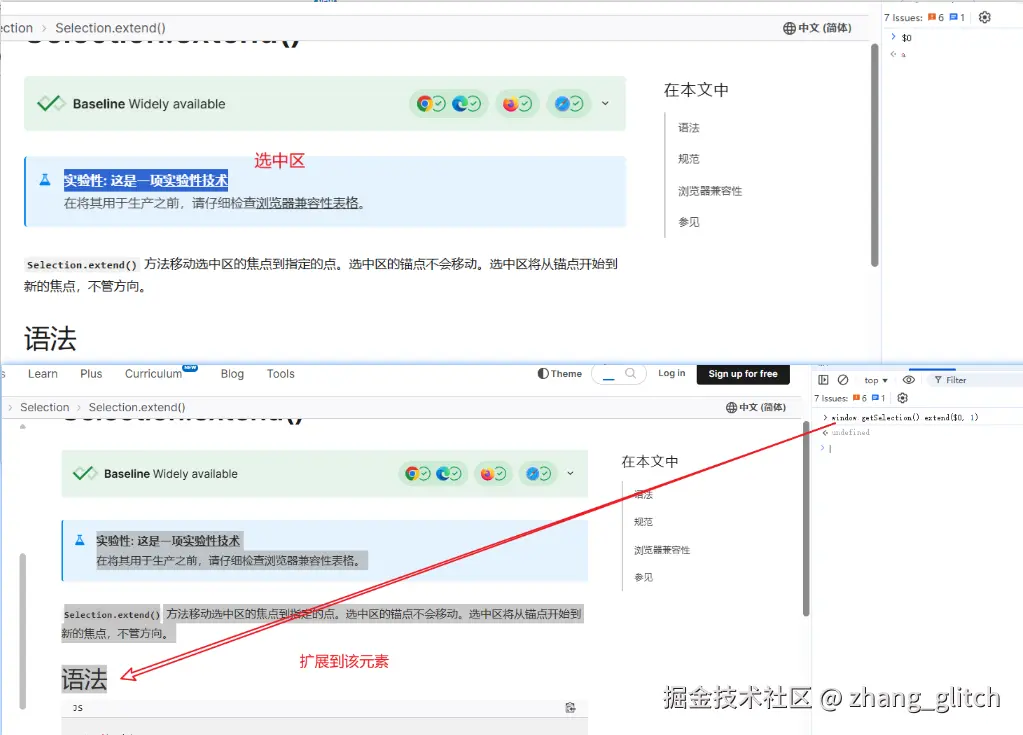Click the blue 1 issues badge in lower DevTools
Screen dimensions: 1023x735
click(878, 398)
